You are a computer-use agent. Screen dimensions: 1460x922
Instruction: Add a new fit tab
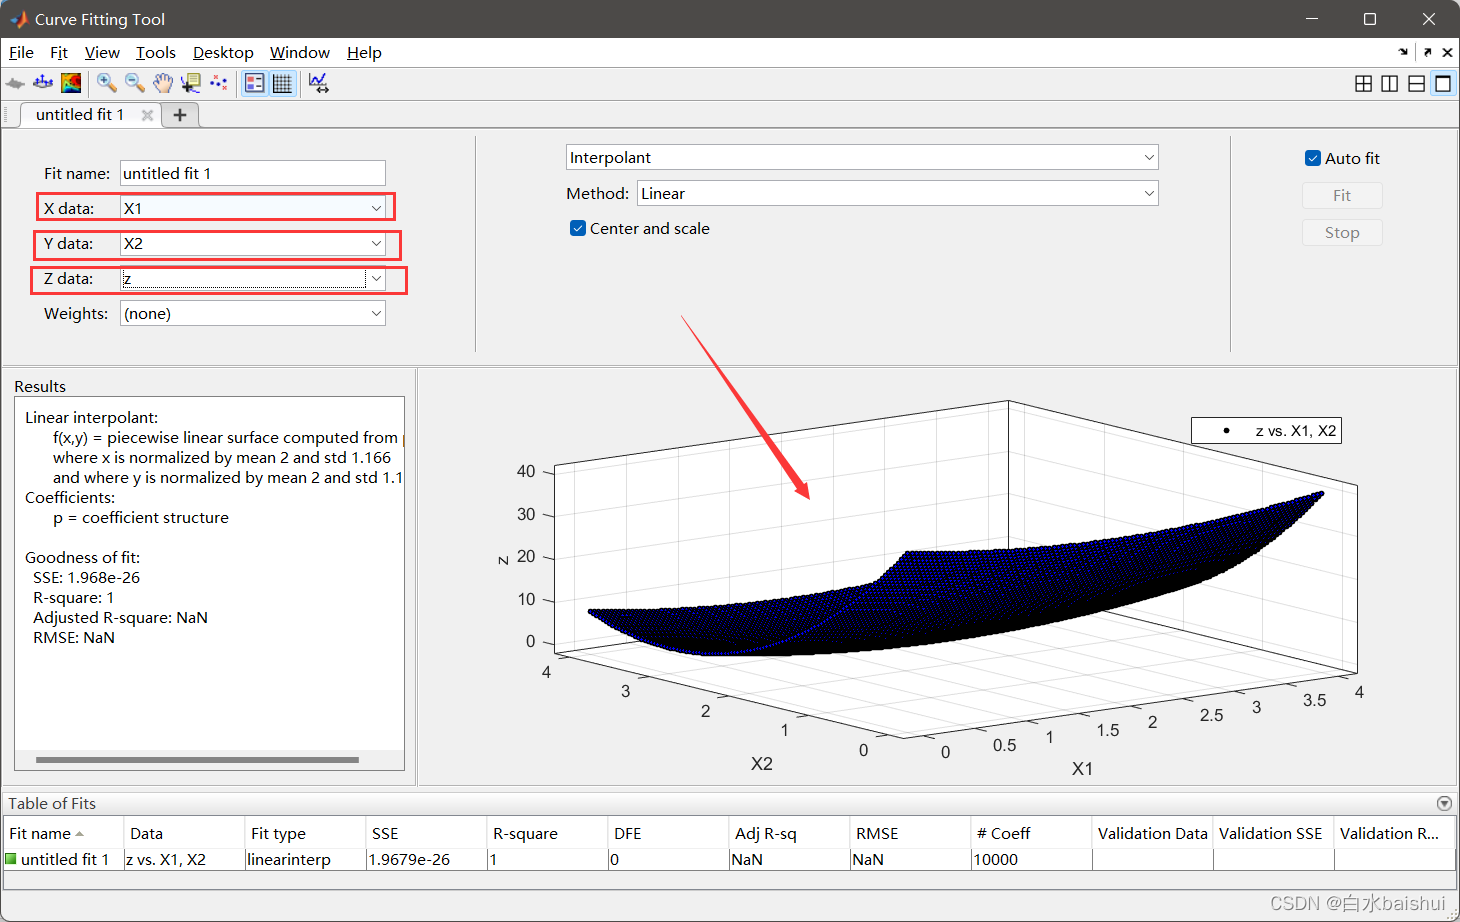180,115
